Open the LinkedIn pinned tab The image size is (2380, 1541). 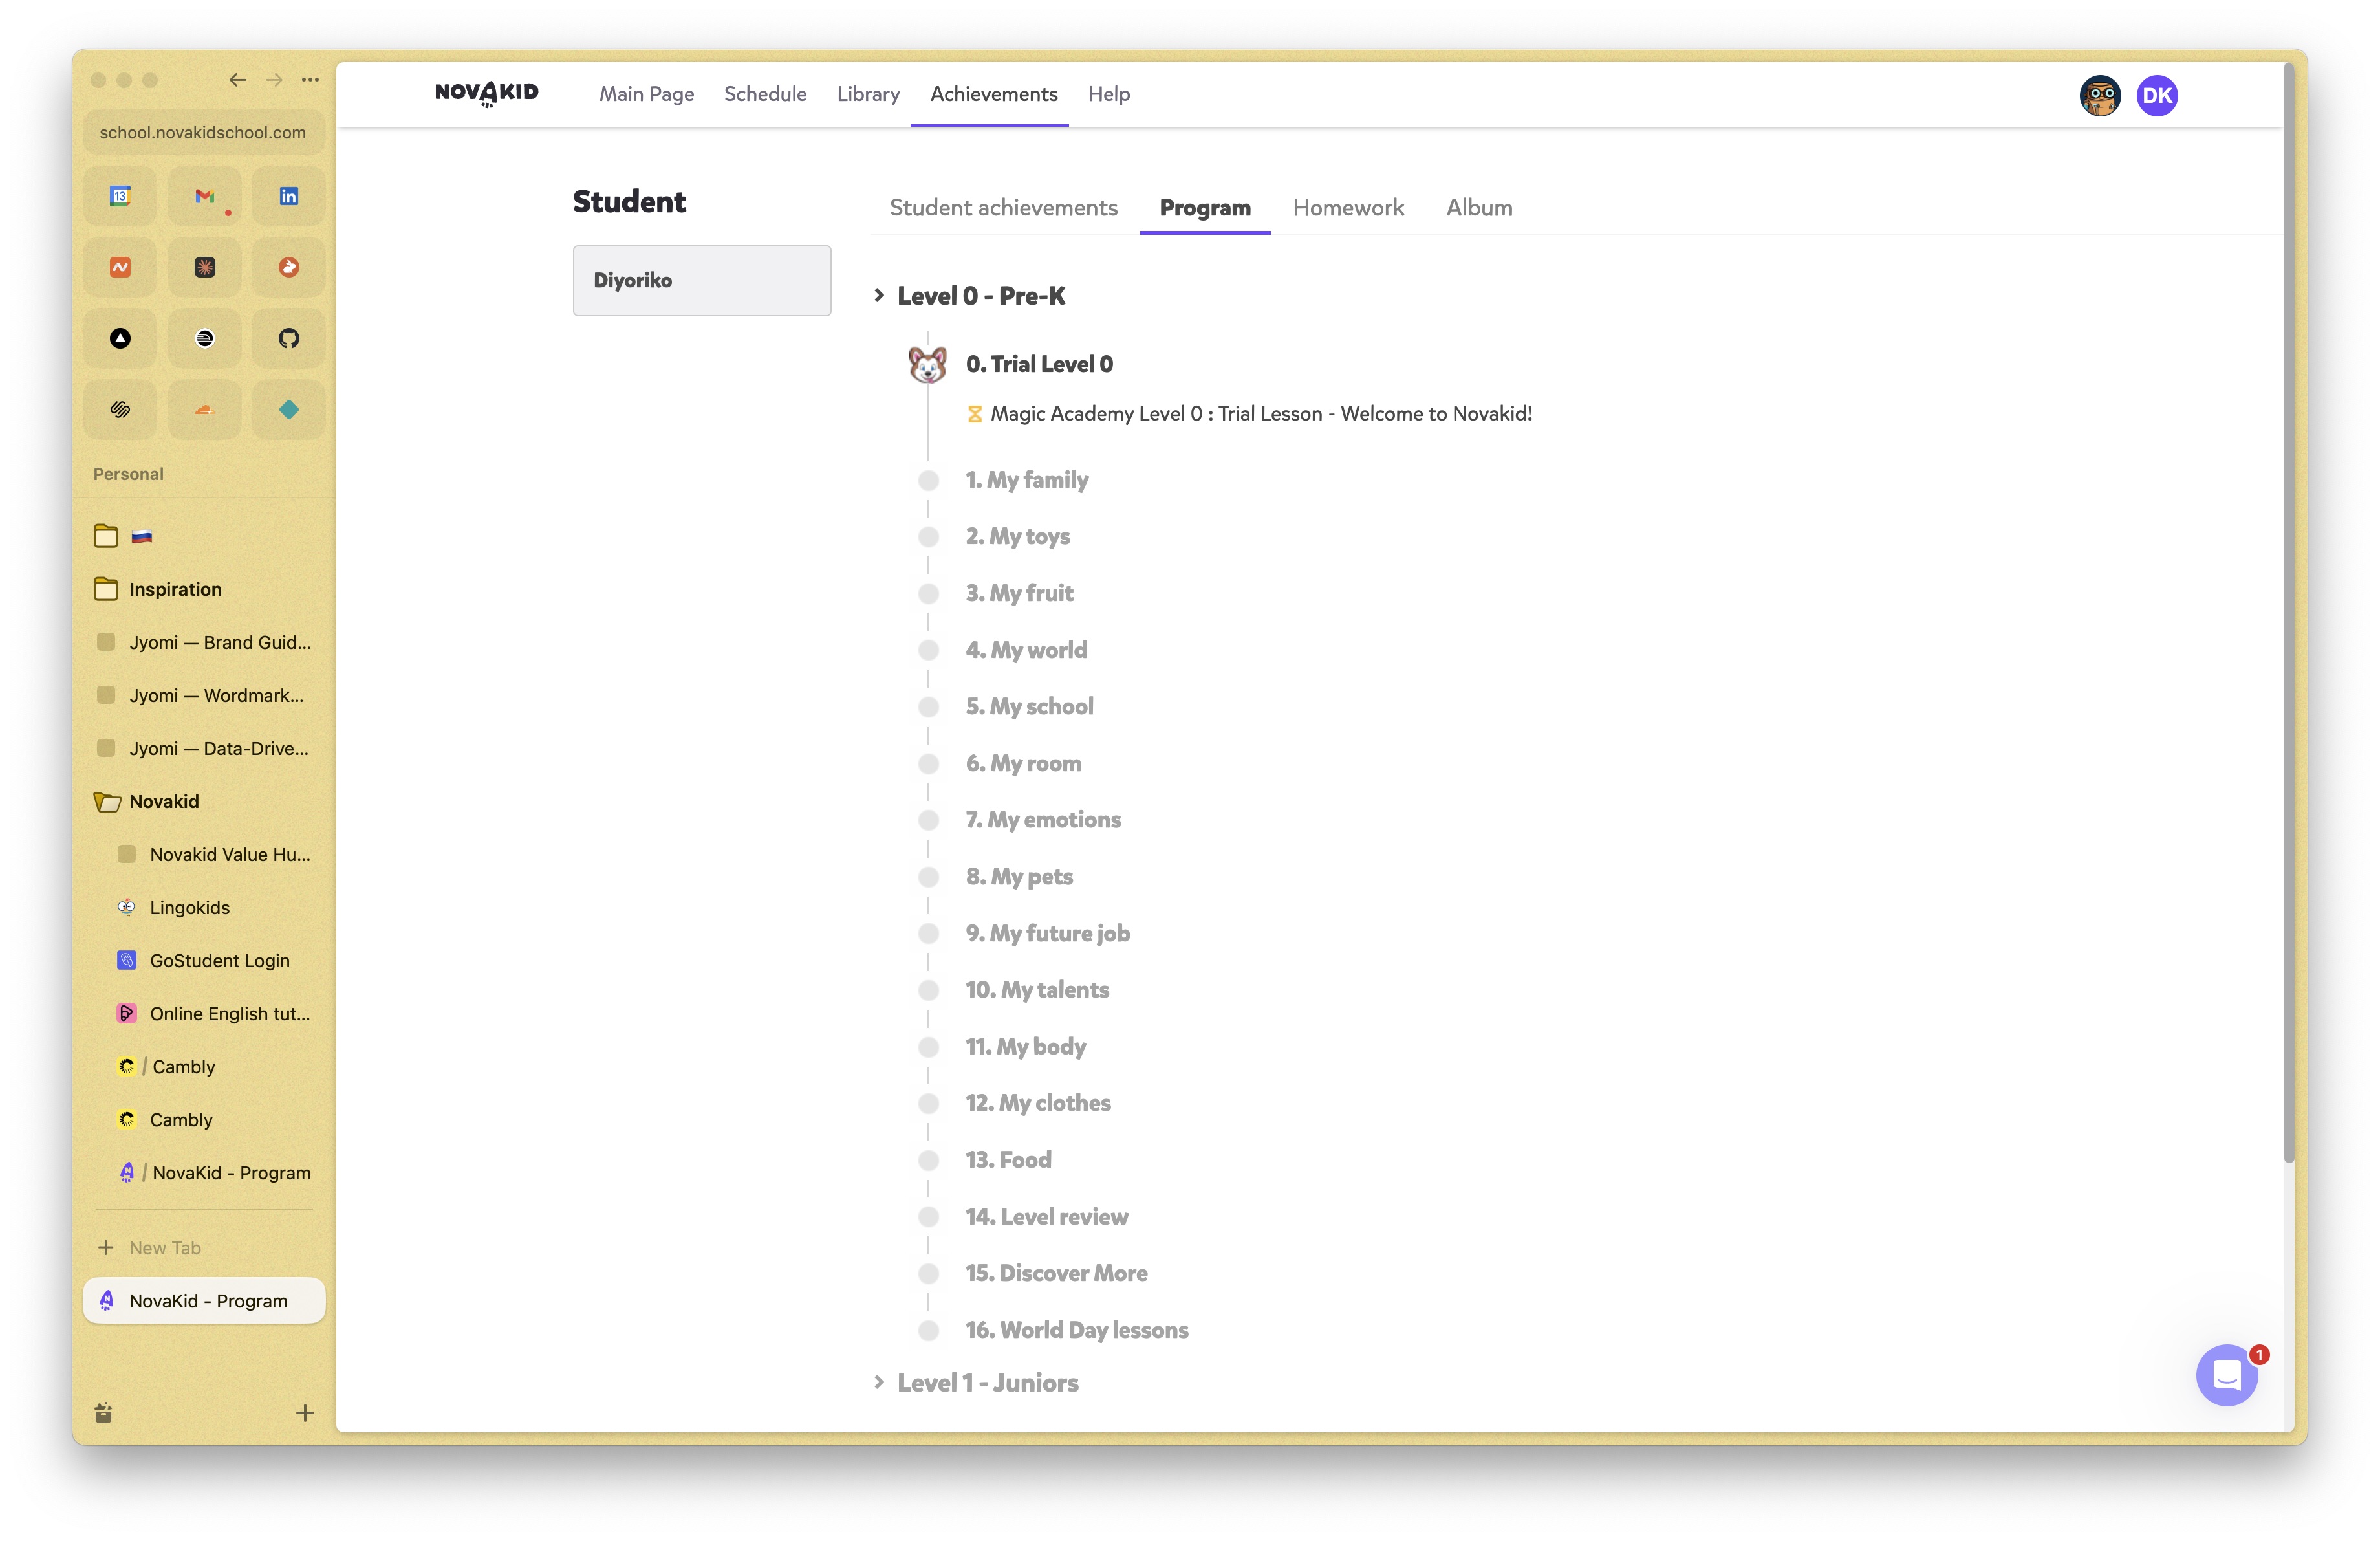(288, 196)
